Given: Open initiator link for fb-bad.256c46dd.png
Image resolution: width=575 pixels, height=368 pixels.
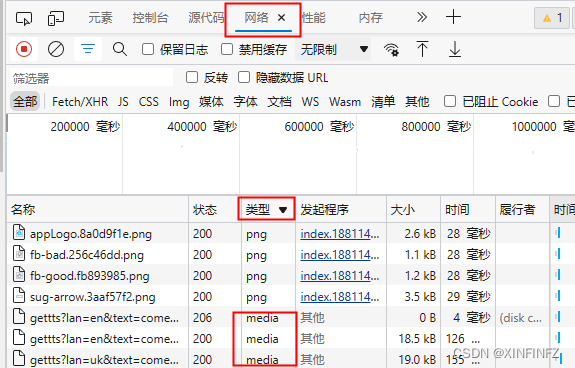Looking at the screenshot, I should pyautogui.click(x=340, y=254).
